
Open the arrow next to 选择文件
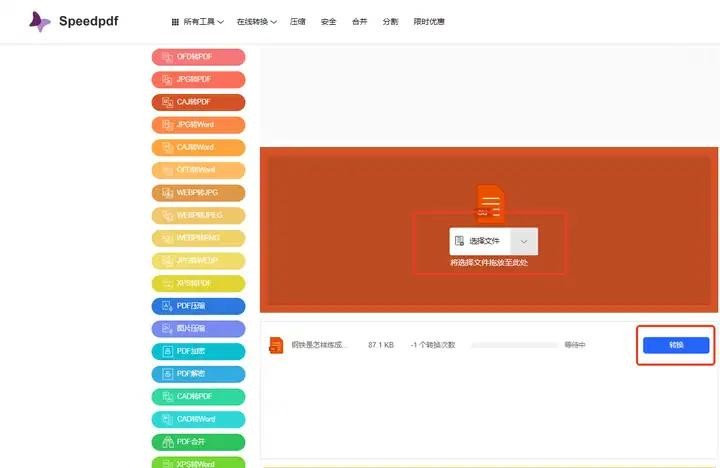[x=524, y=241]
